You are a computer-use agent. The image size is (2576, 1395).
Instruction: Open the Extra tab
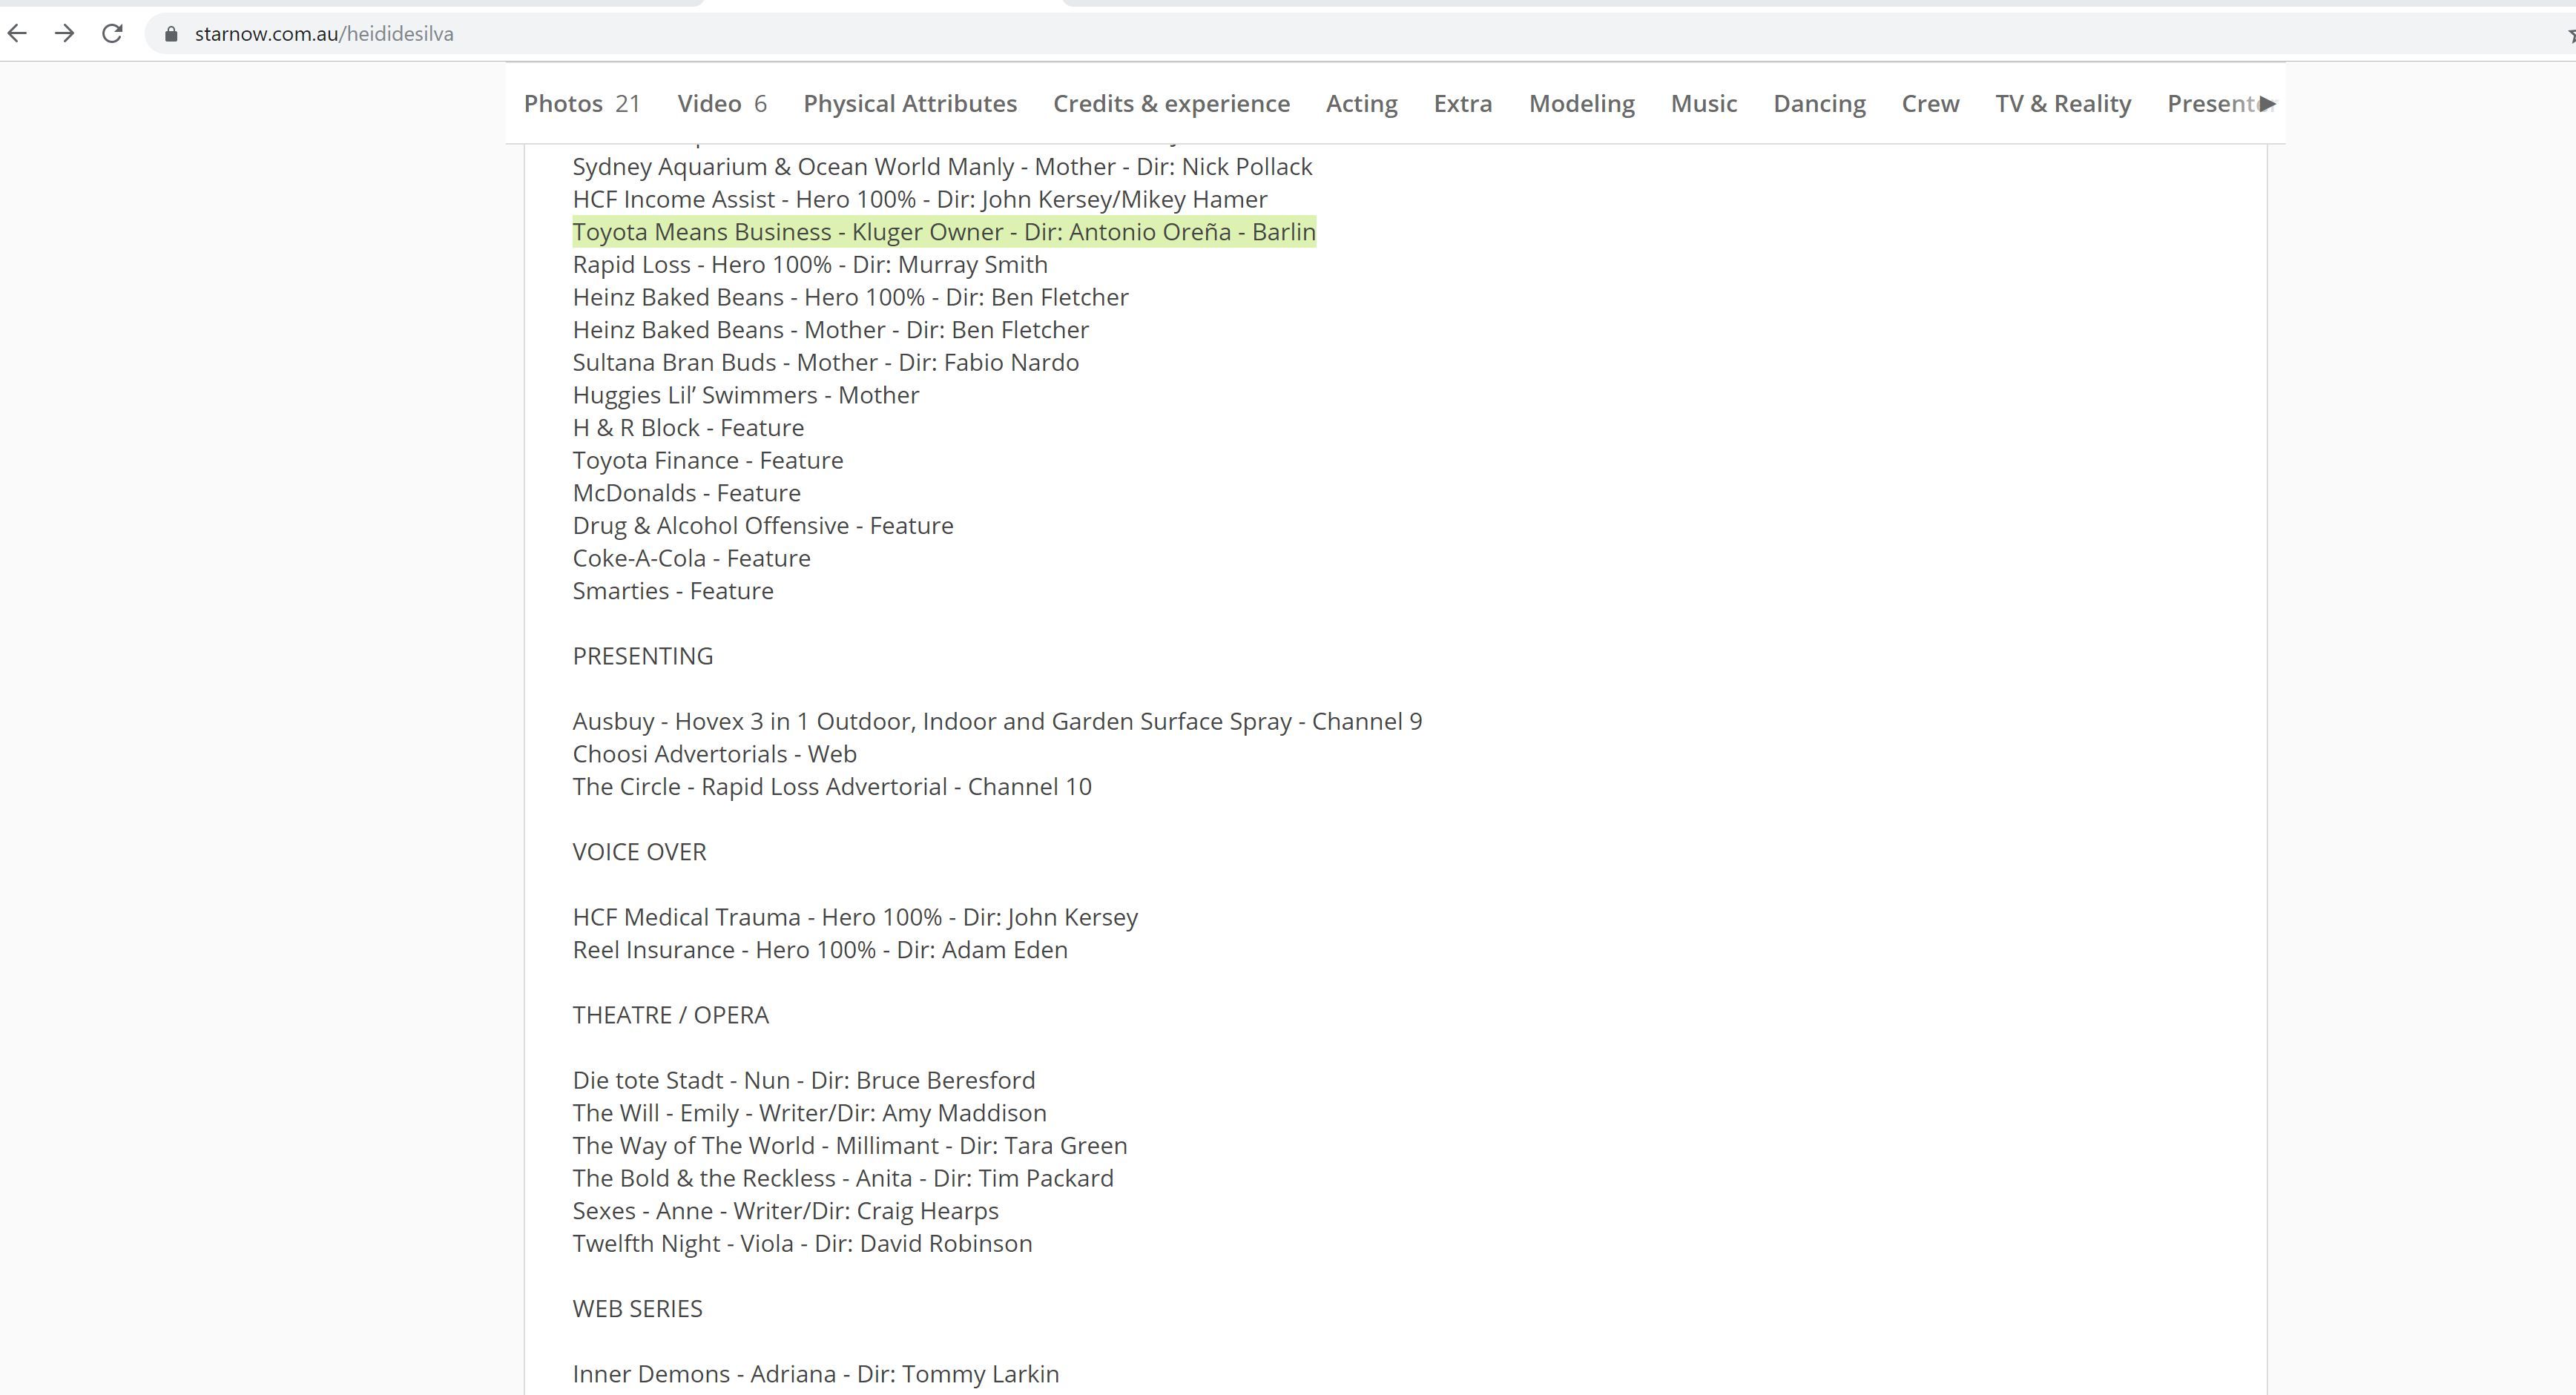tap(1462, 104)
